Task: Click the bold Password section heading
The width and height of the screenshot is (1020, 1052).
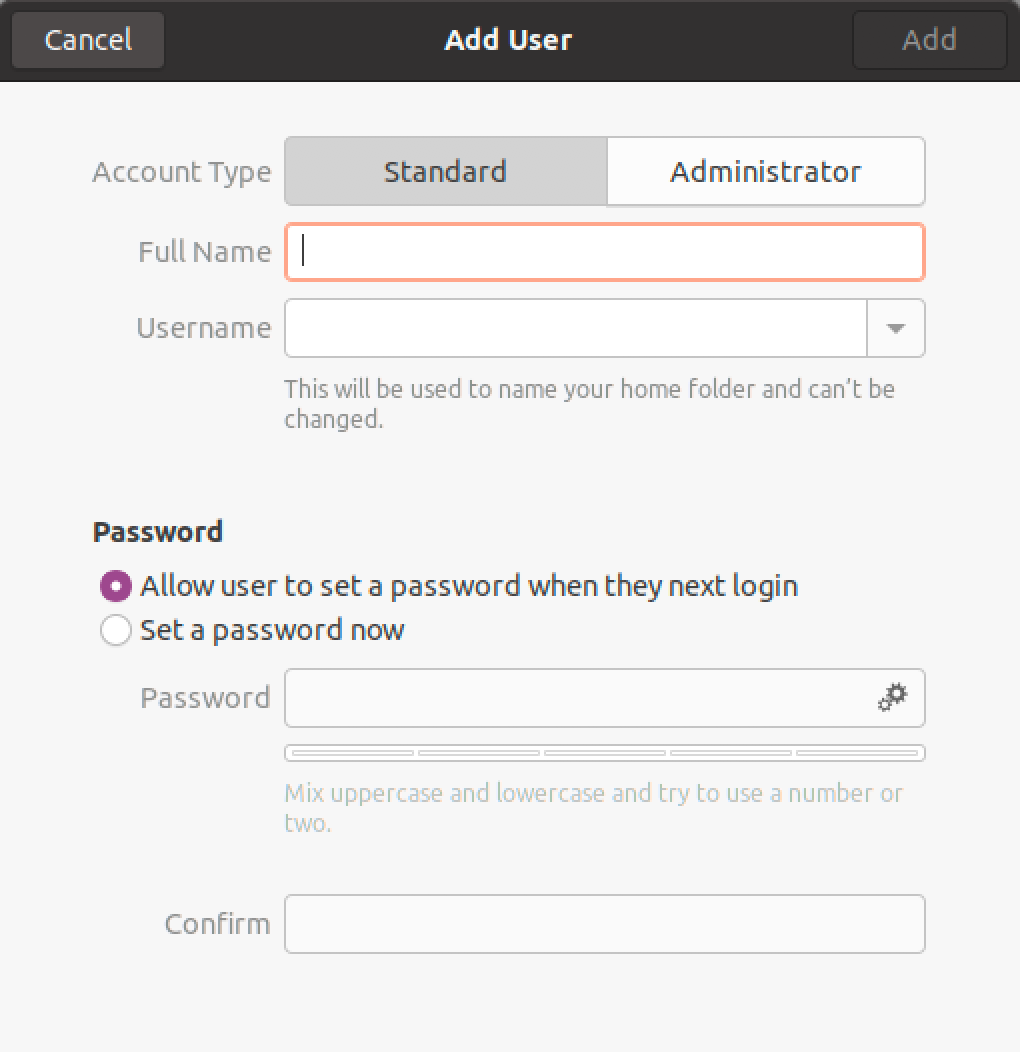Action: pyautogui.click(x=157, y=531)
